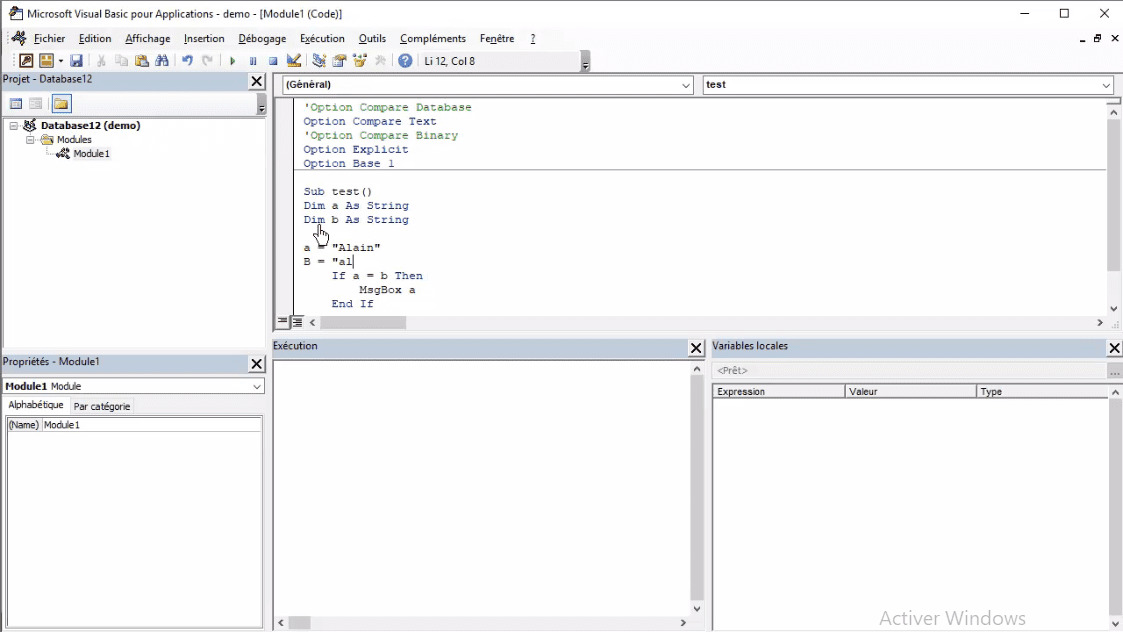
Task: Open the Fenêtre menu
Action: pos(497,39)
